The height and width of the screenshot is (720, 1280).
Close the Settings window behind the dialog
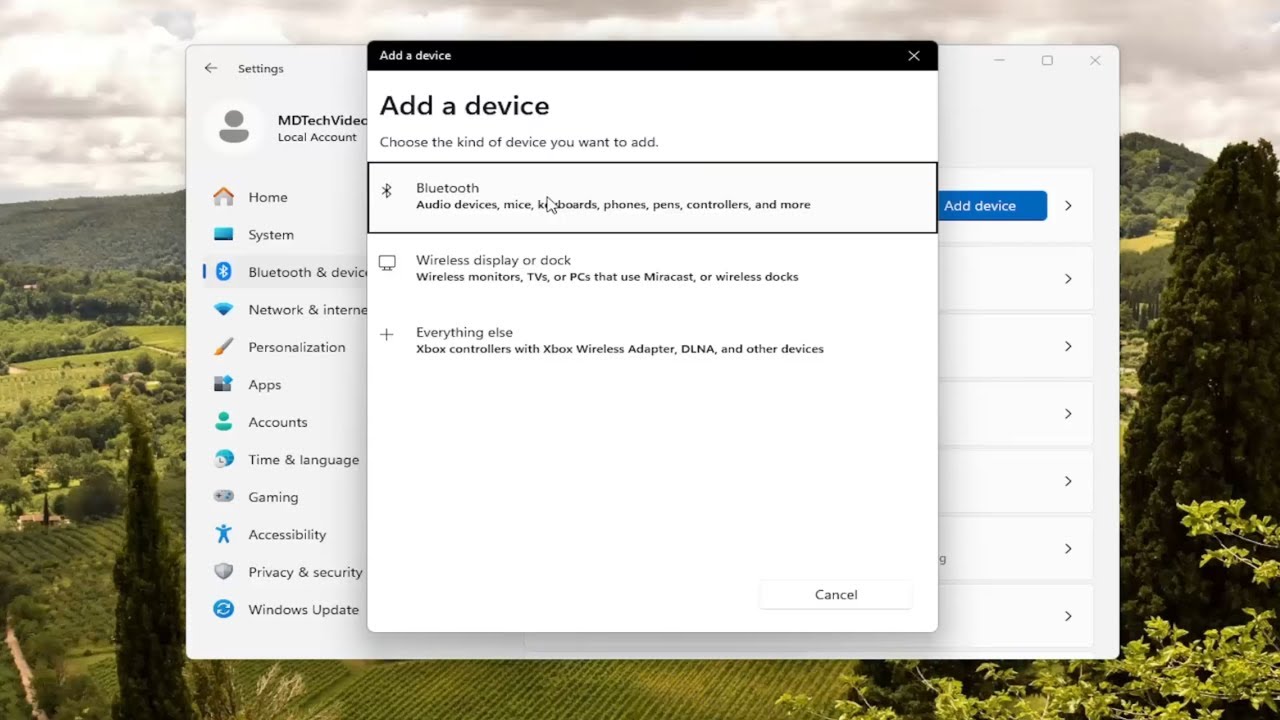click(1095, 60)
